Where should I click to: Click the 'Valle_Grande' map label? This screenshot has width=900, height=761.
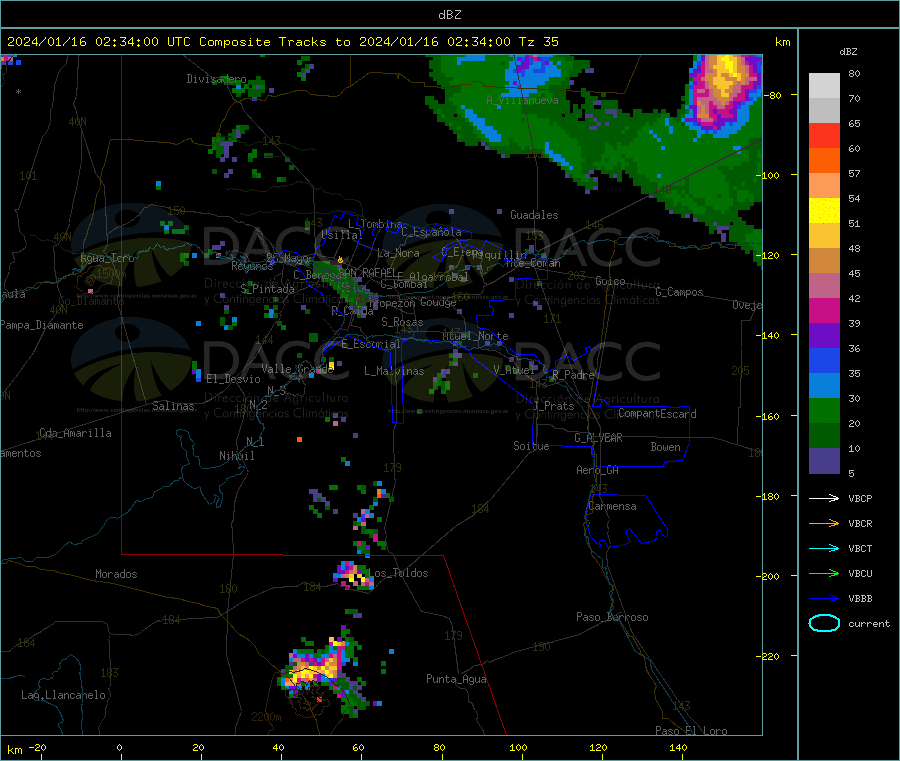coord(297,368)
